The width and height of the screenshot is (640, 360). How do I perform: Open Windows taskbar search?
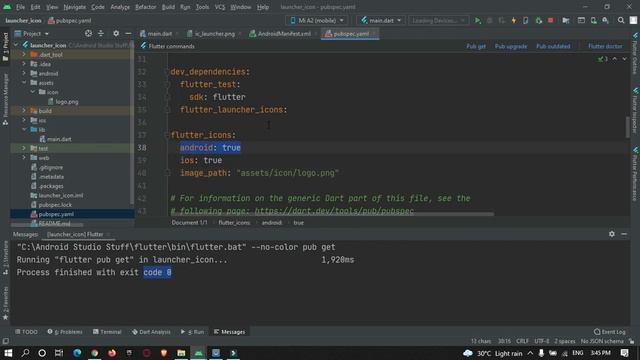[x=25, y=353]
